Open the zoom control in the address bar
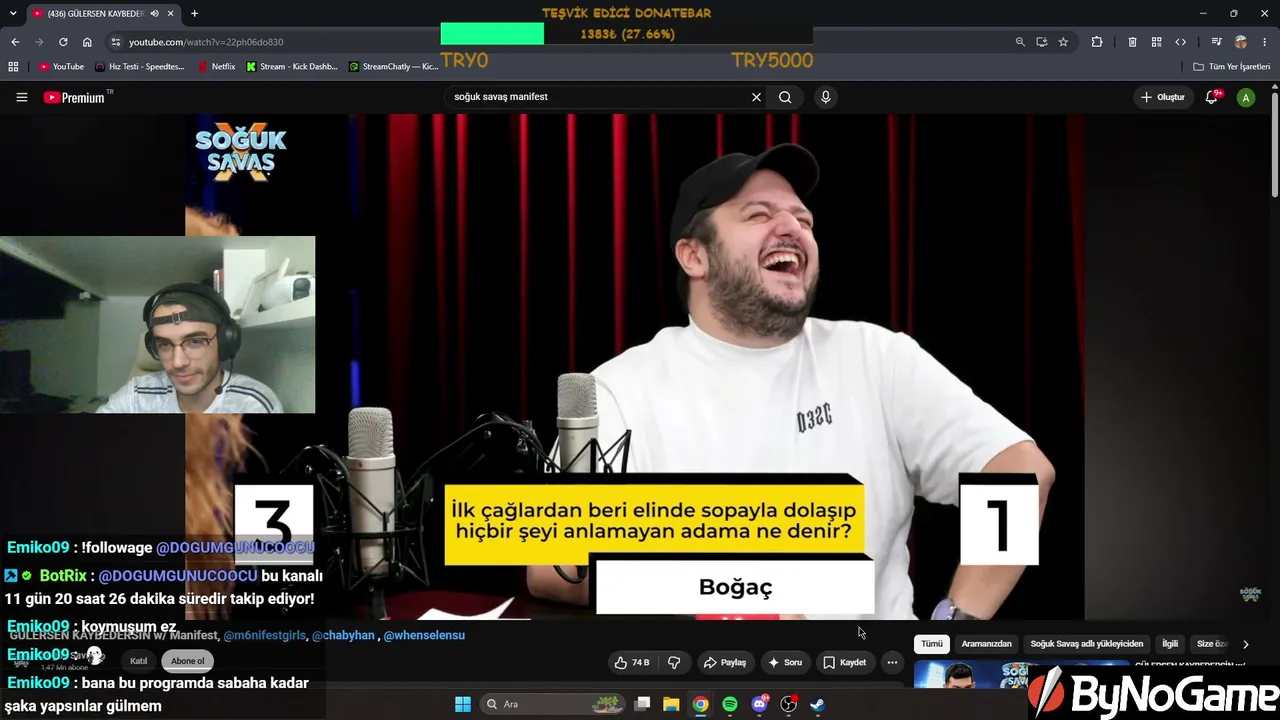This screenshot has width=1280, height=720. tap(1020, 42)
